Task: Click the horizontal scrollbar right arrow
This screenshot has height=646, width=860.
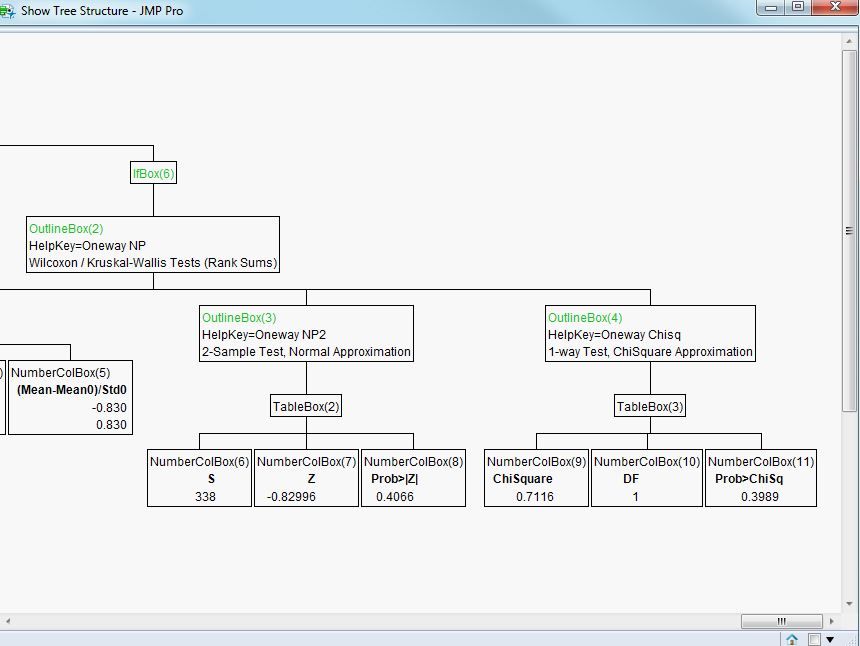Action: (x=831, y=621)
